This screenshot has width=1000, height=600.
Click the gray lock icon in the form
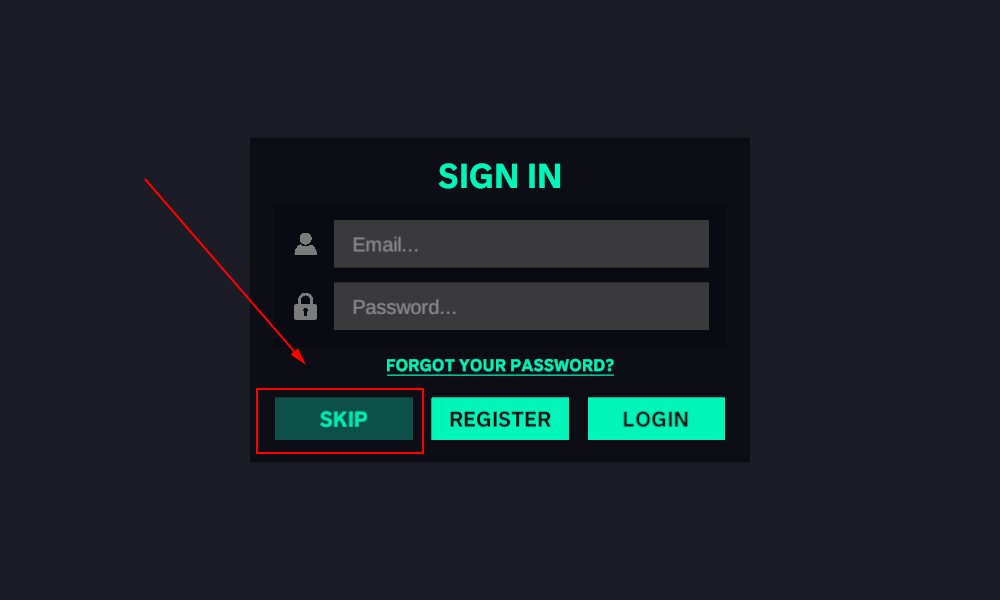(305, 307)
